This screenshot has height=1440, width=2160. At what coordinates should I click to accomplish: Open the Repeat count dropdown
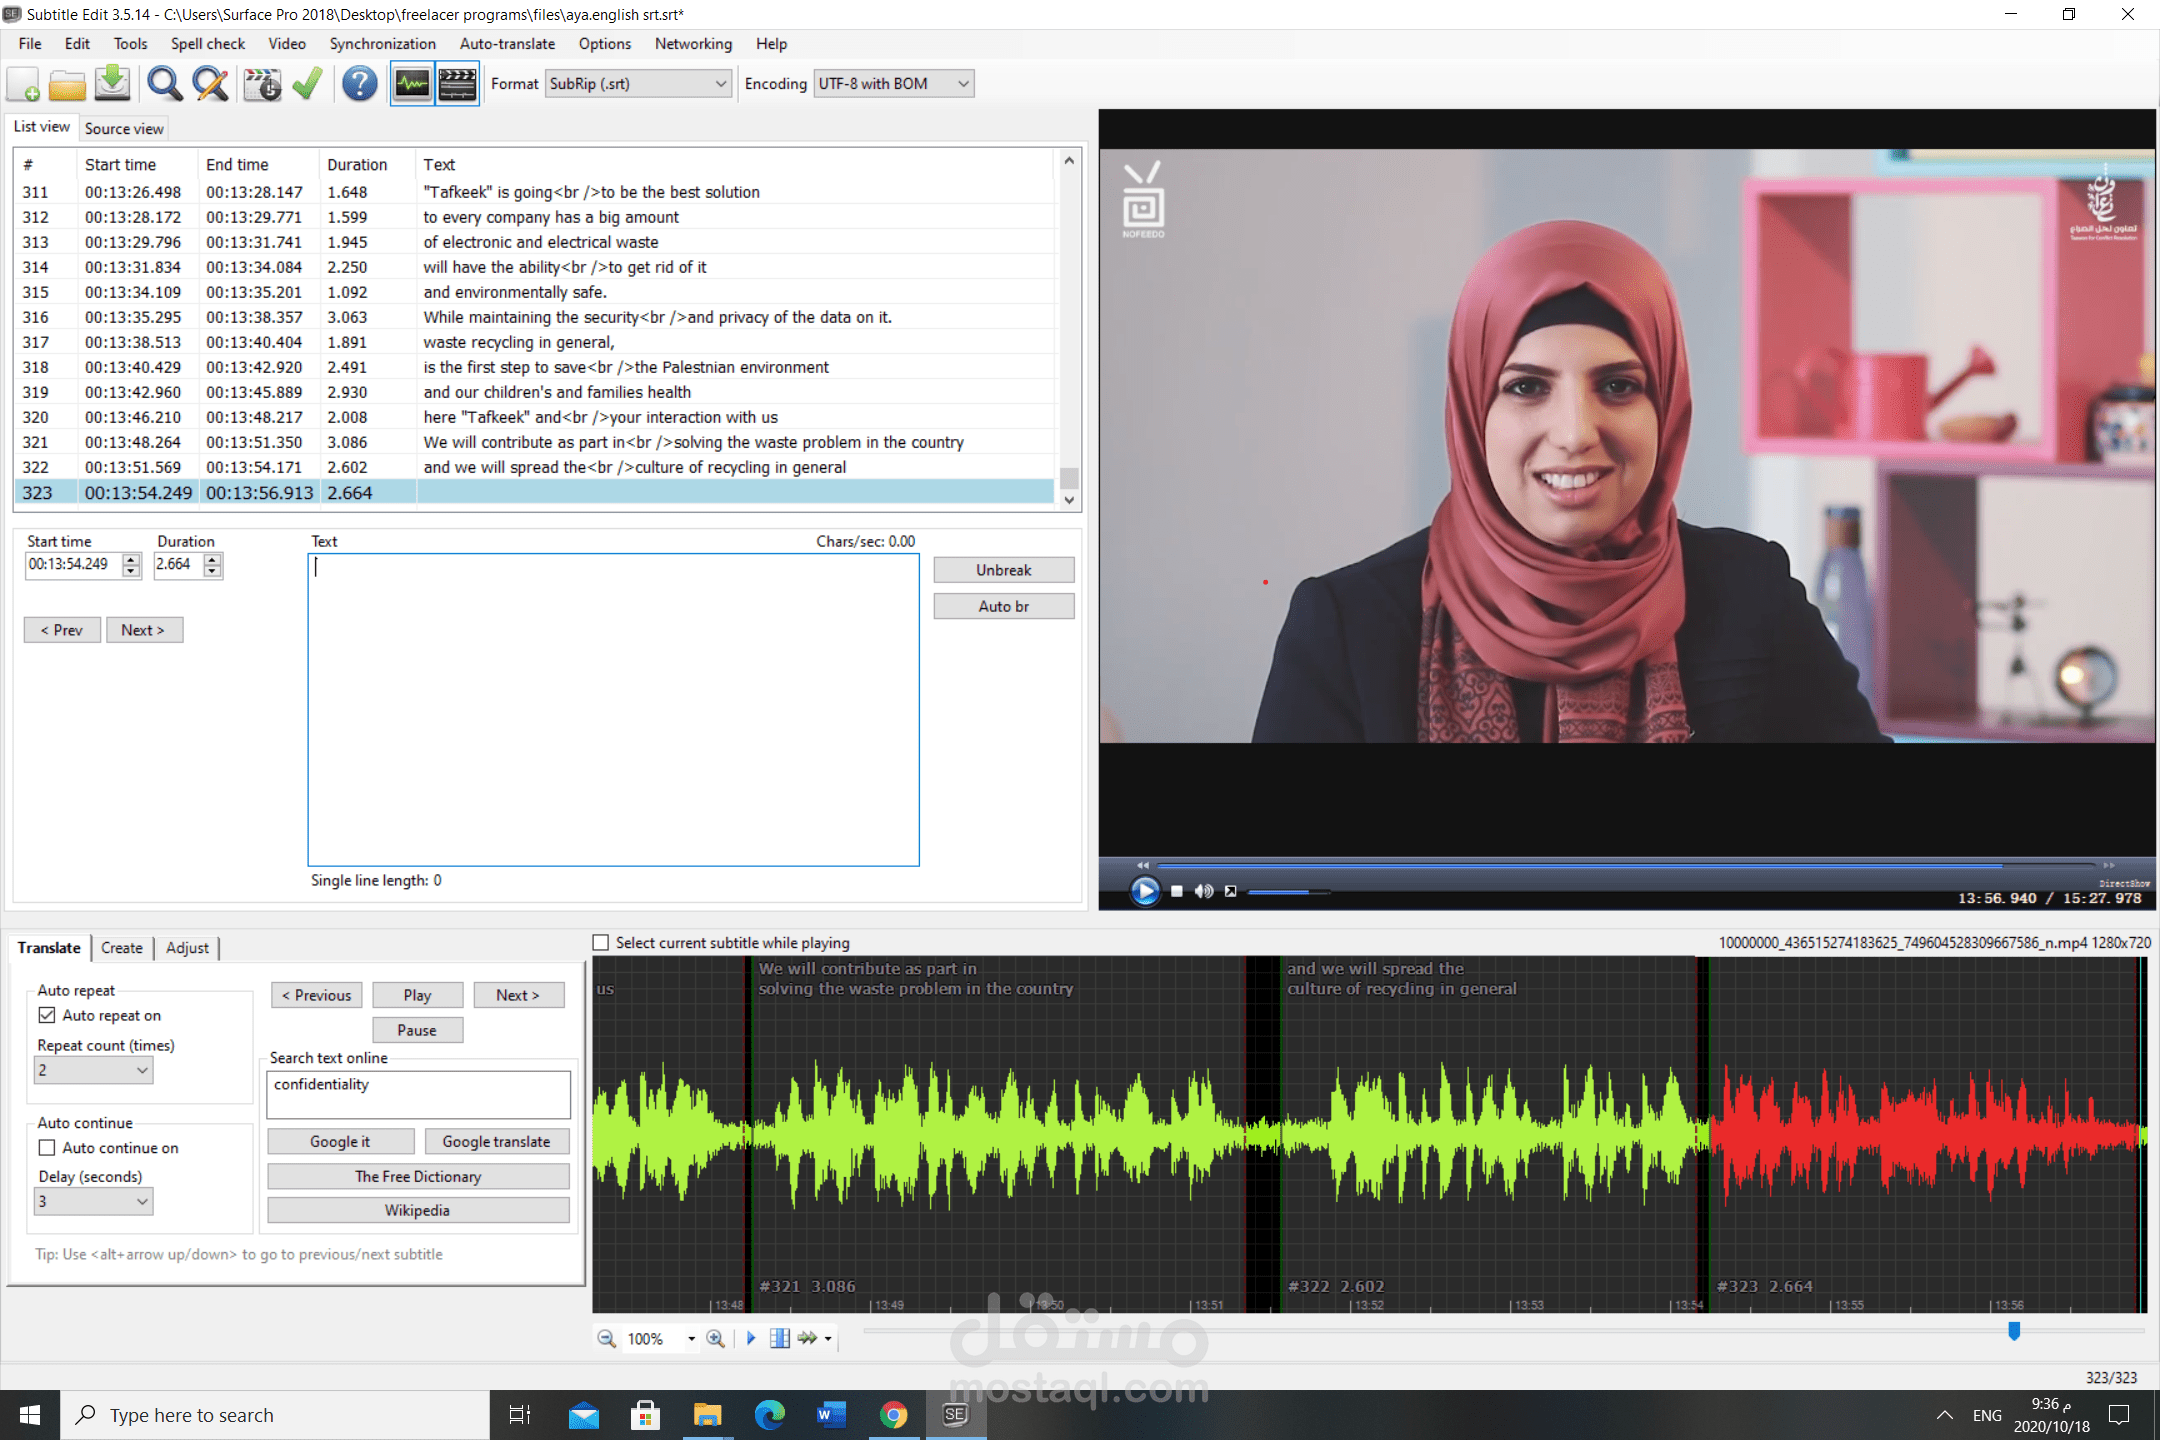(93, 1070)
